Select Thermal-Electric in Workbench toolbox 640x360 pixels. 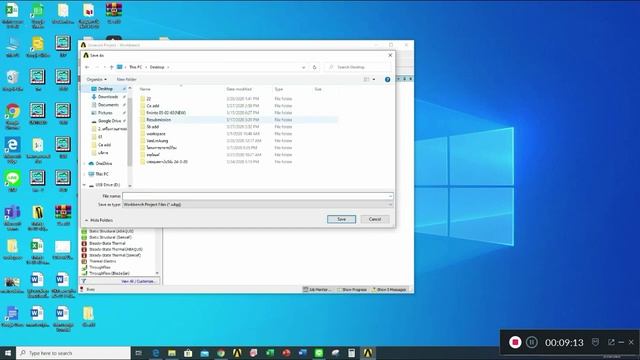point(102,261)
